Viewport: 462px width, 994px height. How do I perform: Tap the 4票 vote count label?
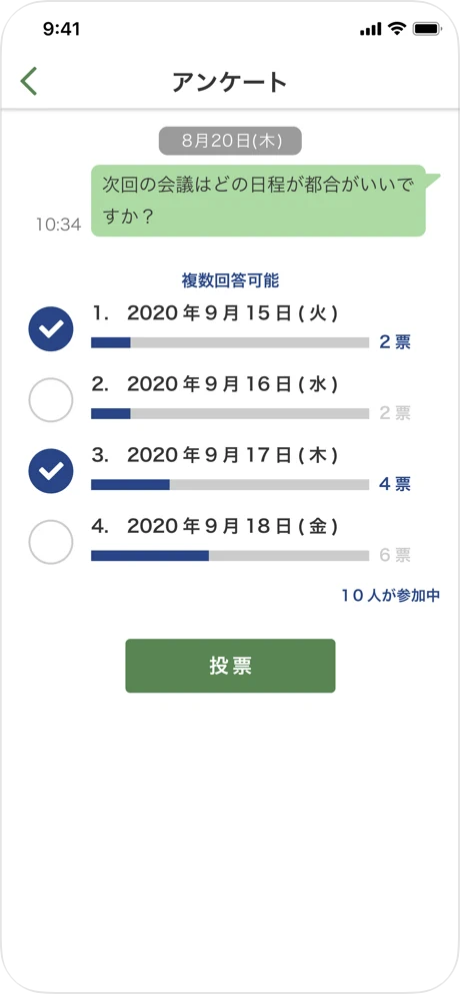[x=395, y=484]
